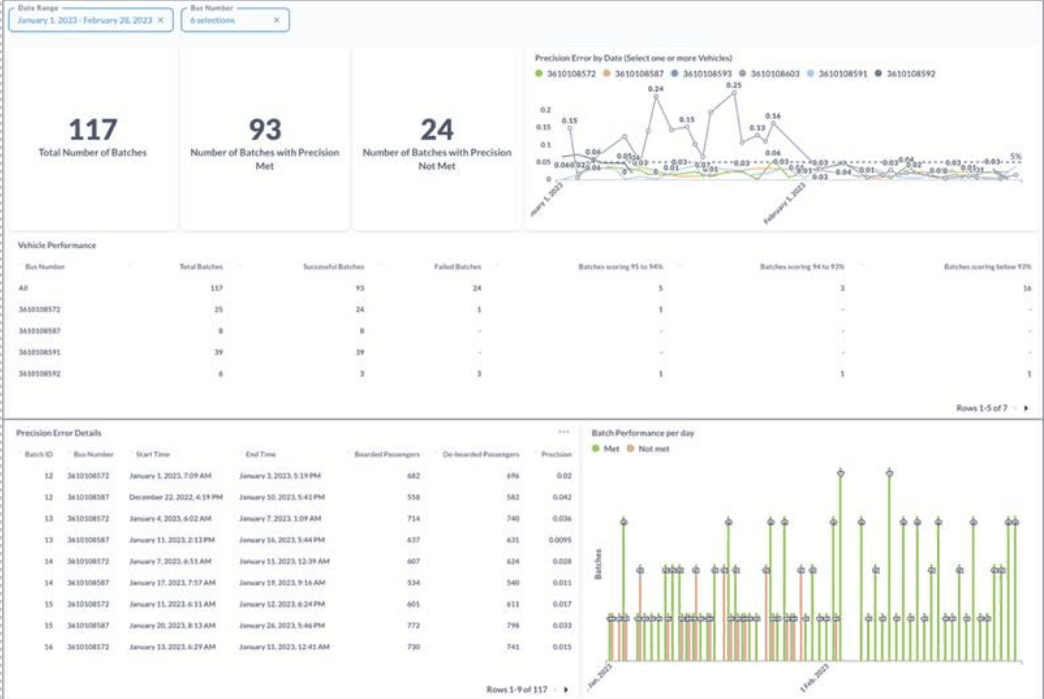Click boarded passengers value 772

pos(413,626)
